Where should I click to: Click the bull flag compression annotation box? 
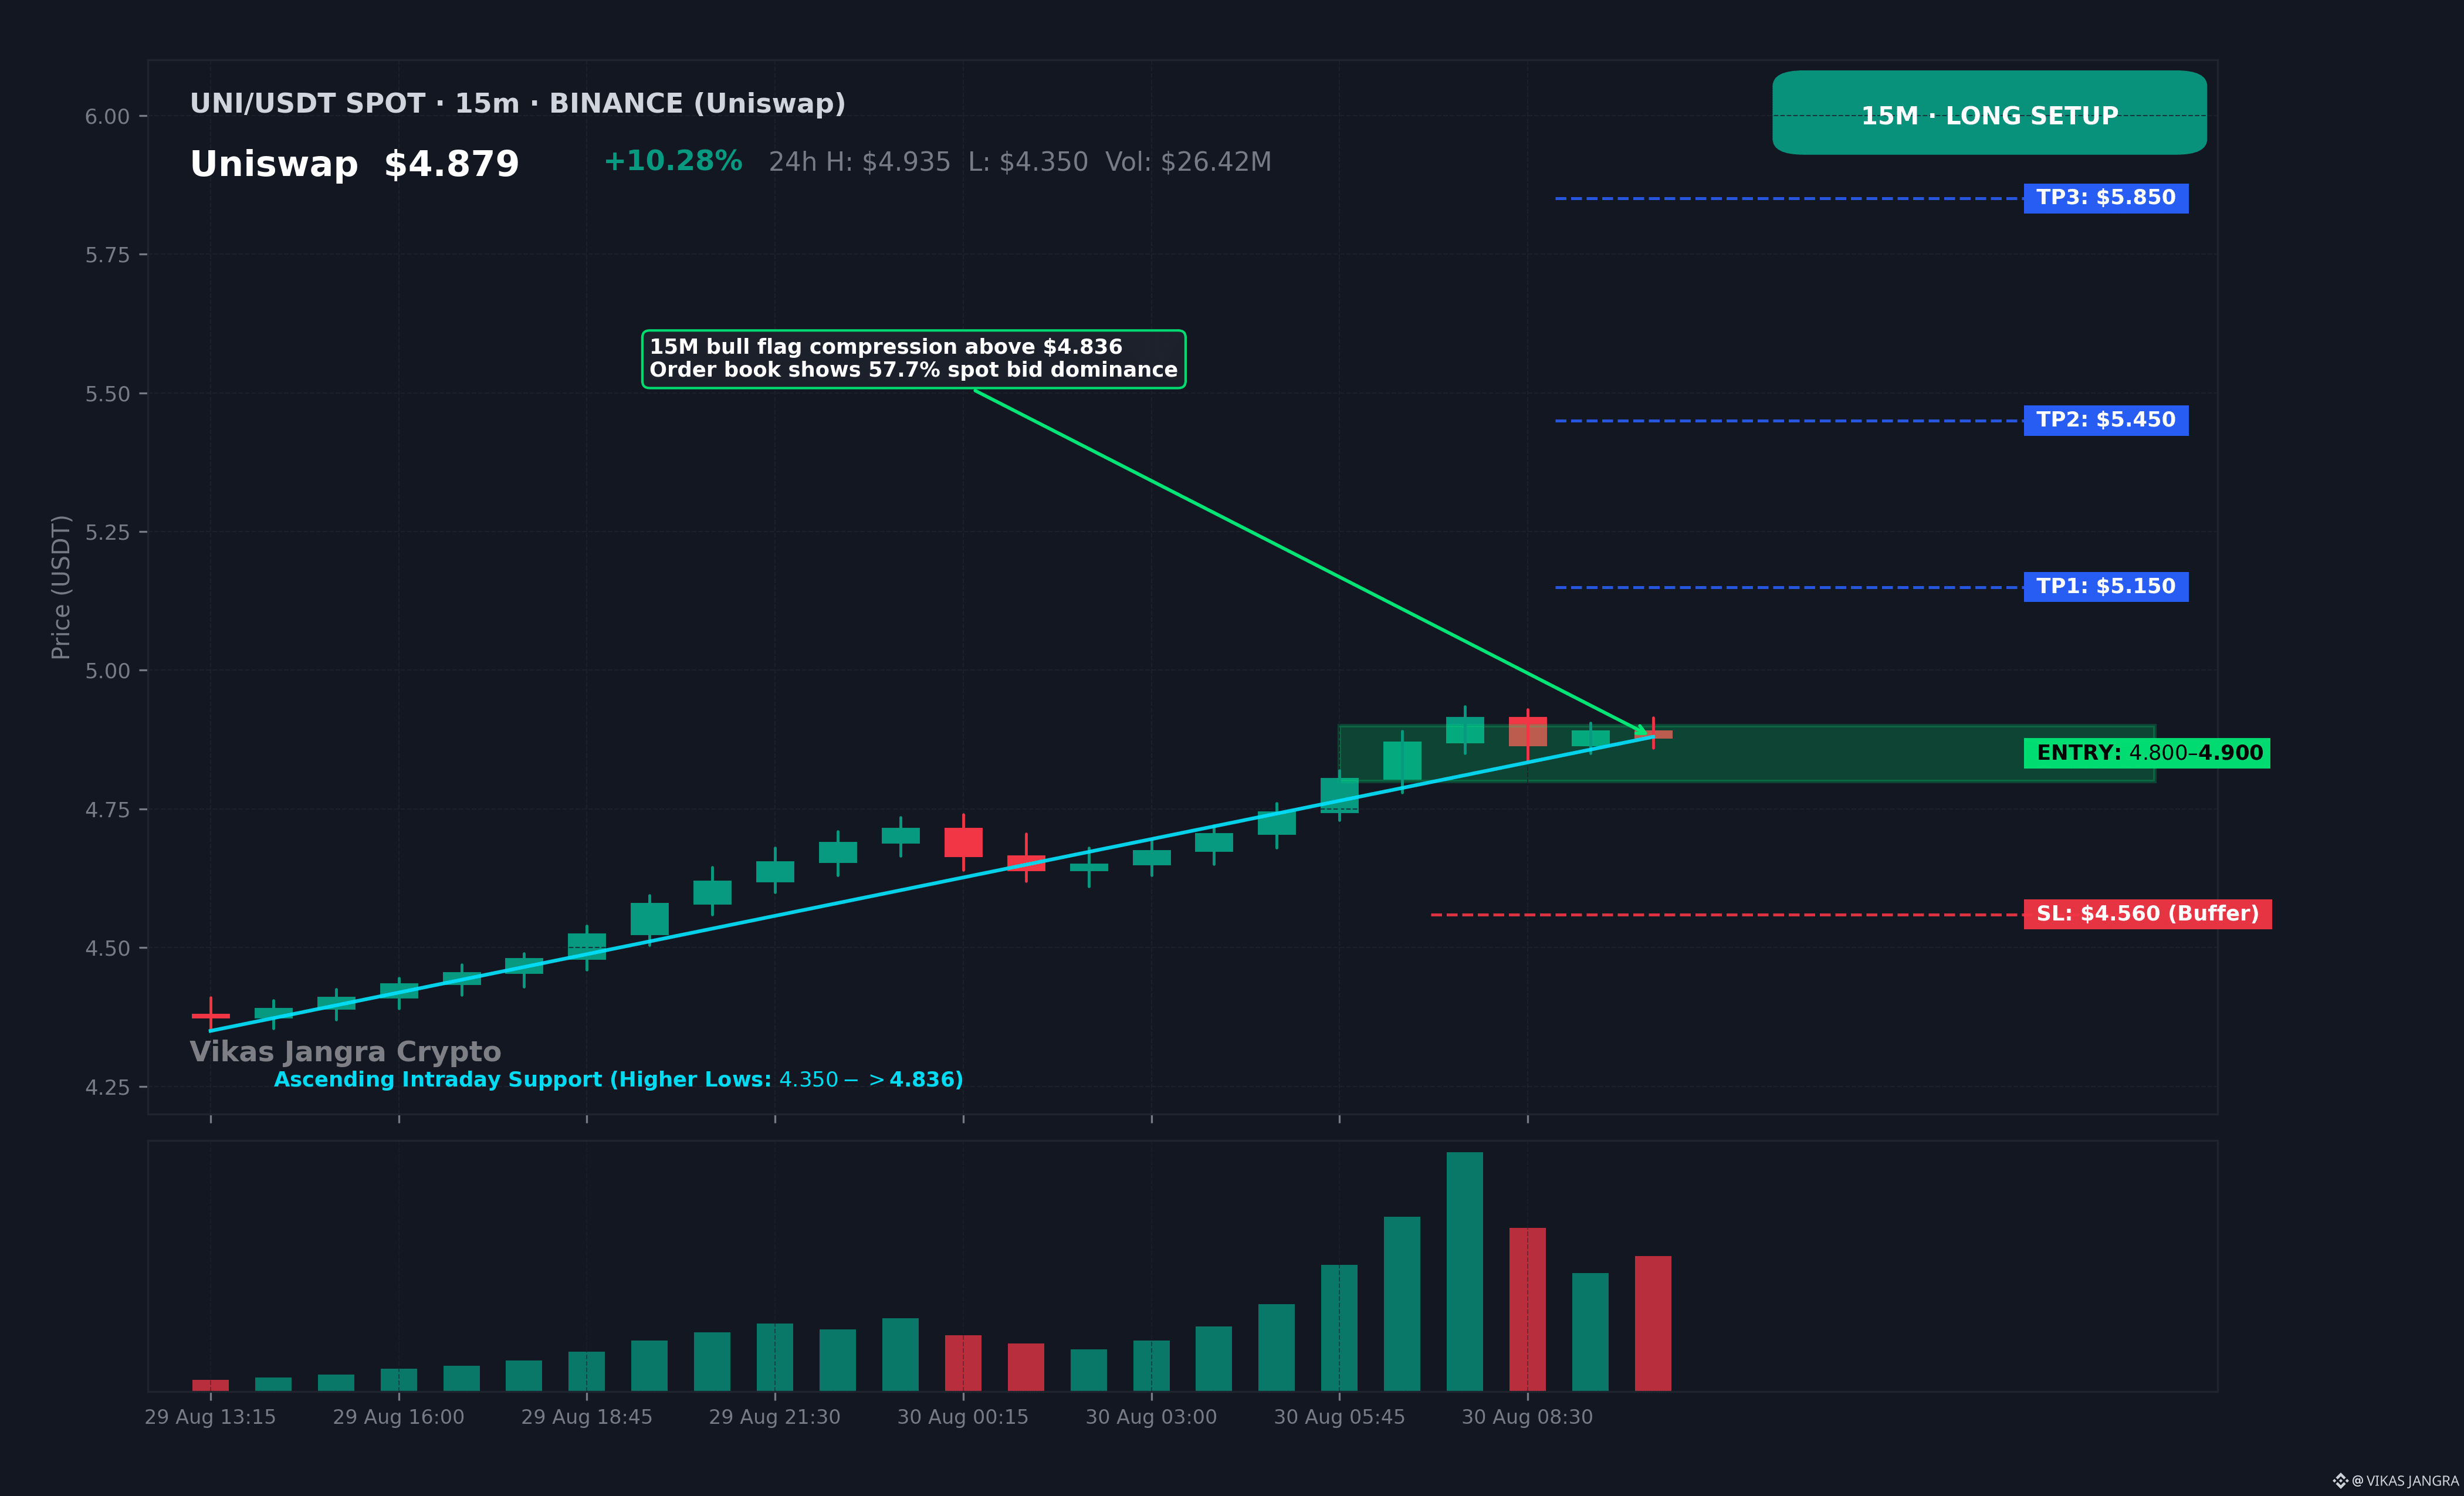click(914, 359)
